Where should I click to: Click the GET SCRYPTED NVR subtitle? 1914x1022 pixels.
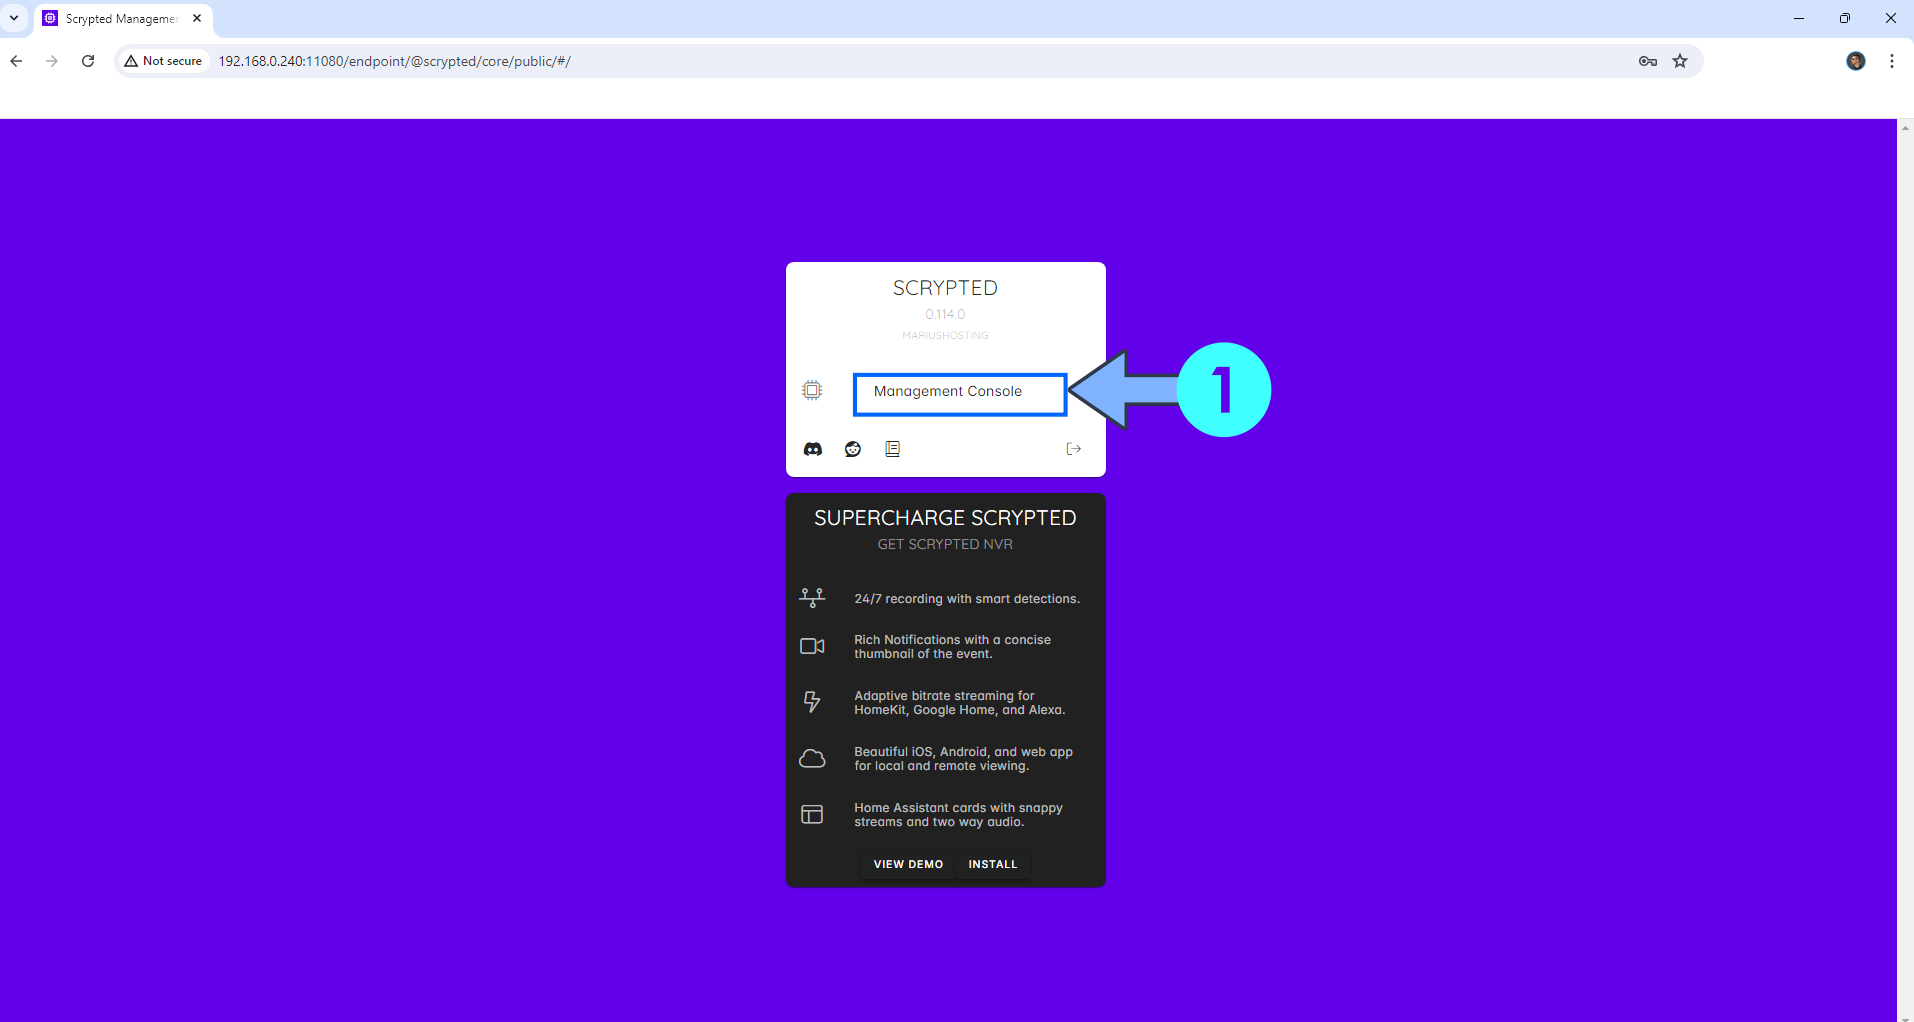click(945, 544)
